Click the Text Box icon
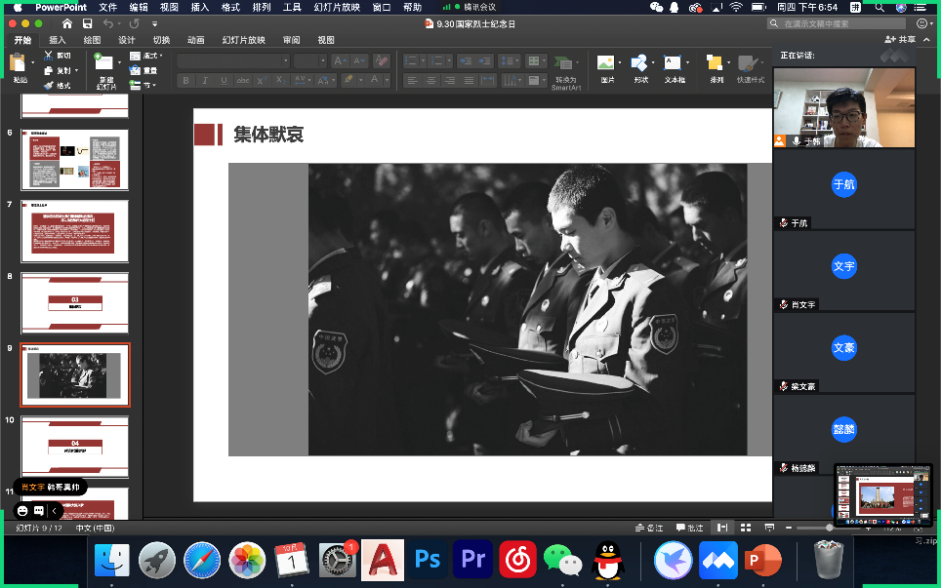 click(674, 64)
